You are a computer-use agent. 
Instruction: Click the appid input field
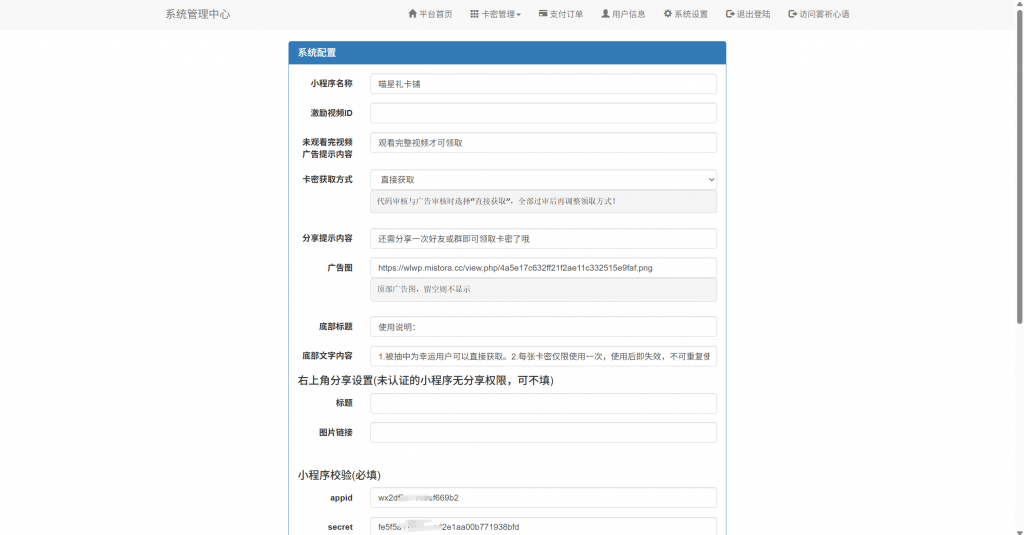(x=543, y=497)
